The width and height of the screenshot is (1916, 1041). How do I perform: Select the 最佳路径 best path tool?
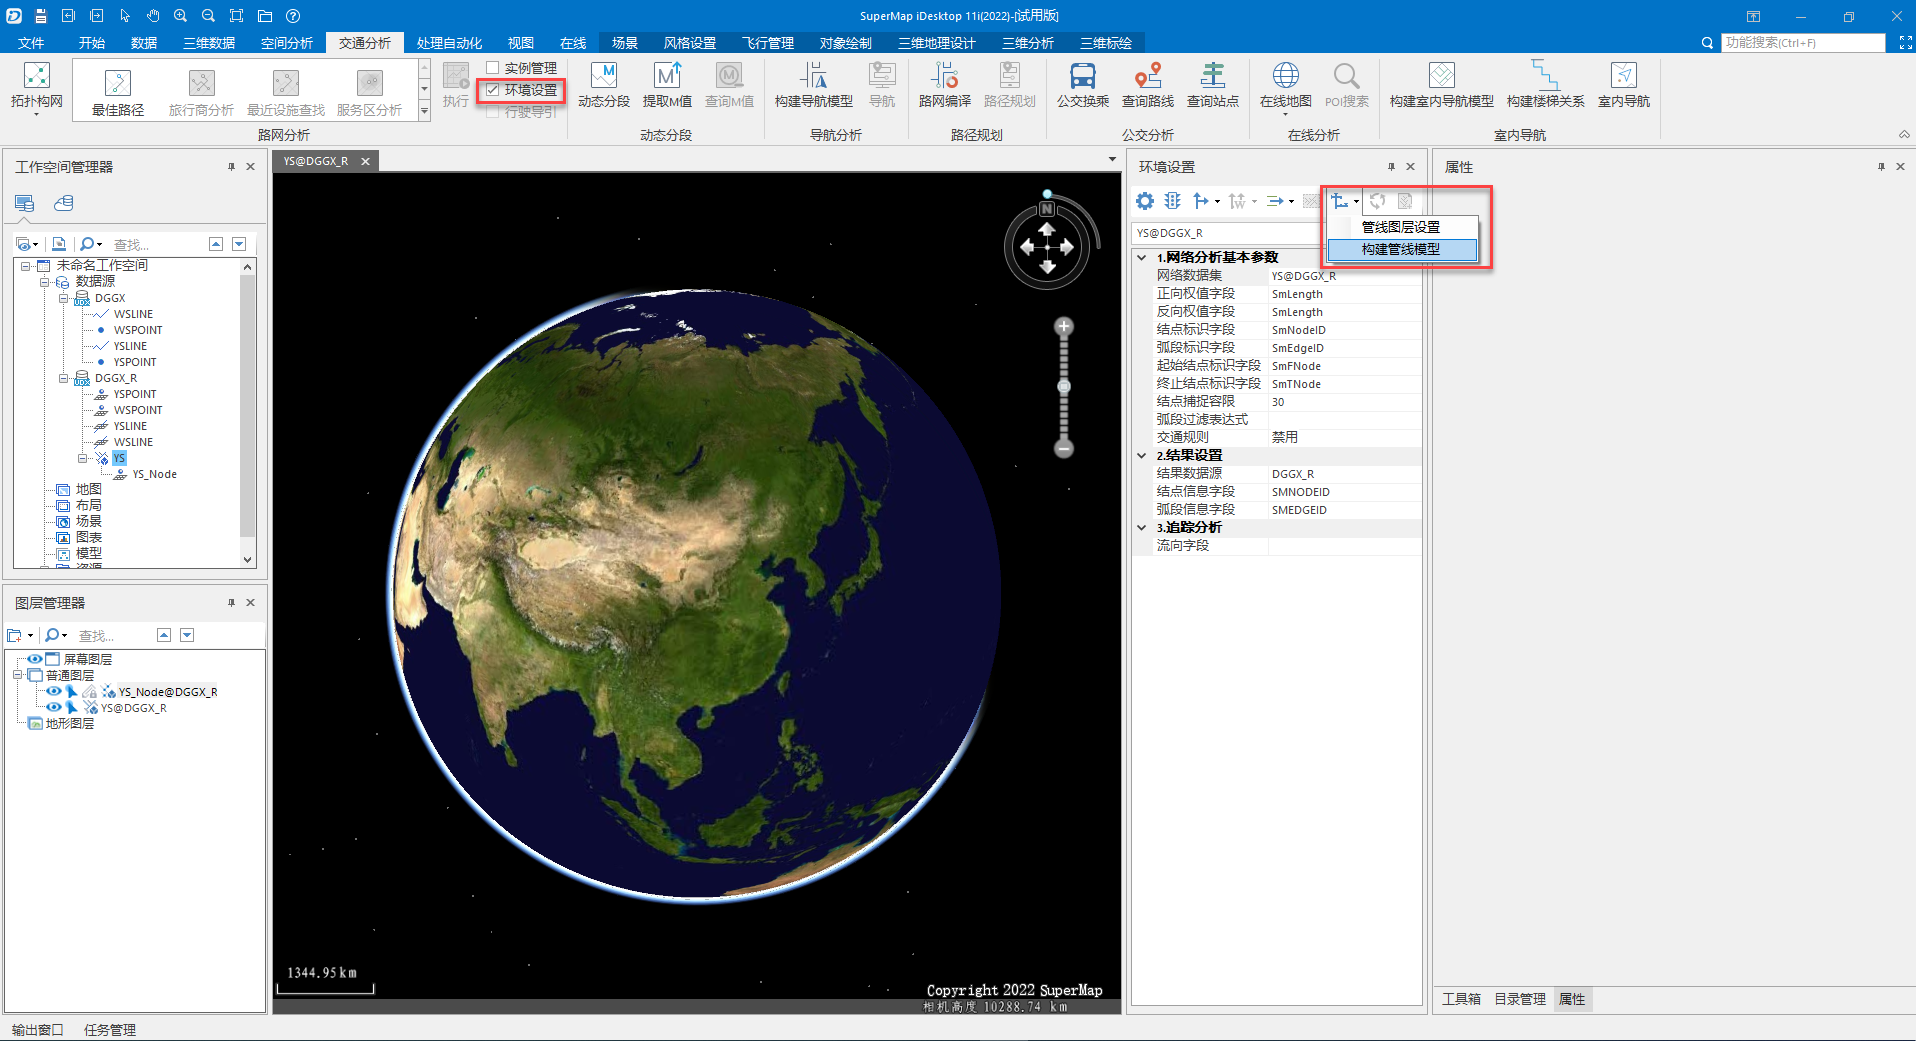tap(118, 85)
